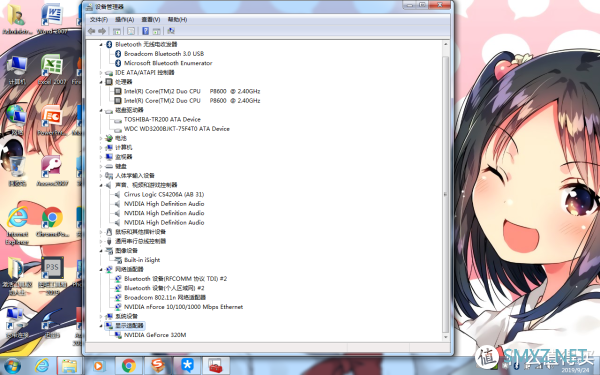The width and height of the screenshot is (600, 375).
Task: Select the Administrator folder on desktop
Action: click(17, 19)
